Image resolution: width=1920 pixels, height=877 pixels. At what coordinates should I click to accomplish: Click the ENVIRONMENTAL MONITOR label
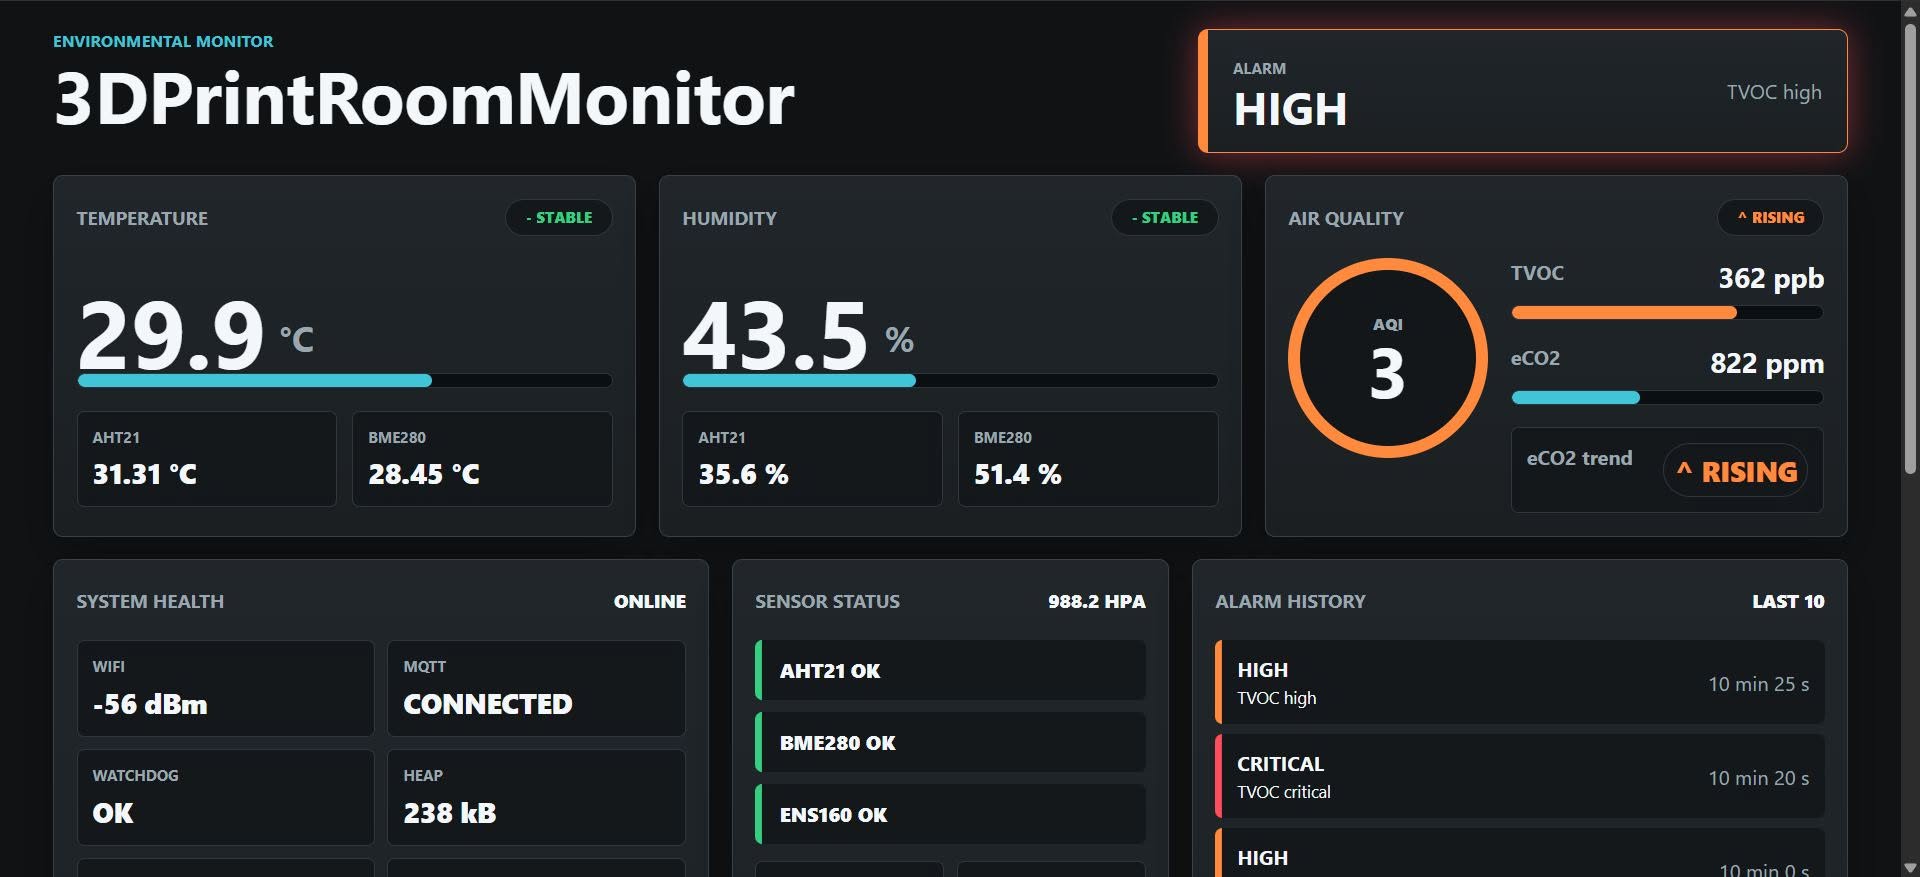163,42
